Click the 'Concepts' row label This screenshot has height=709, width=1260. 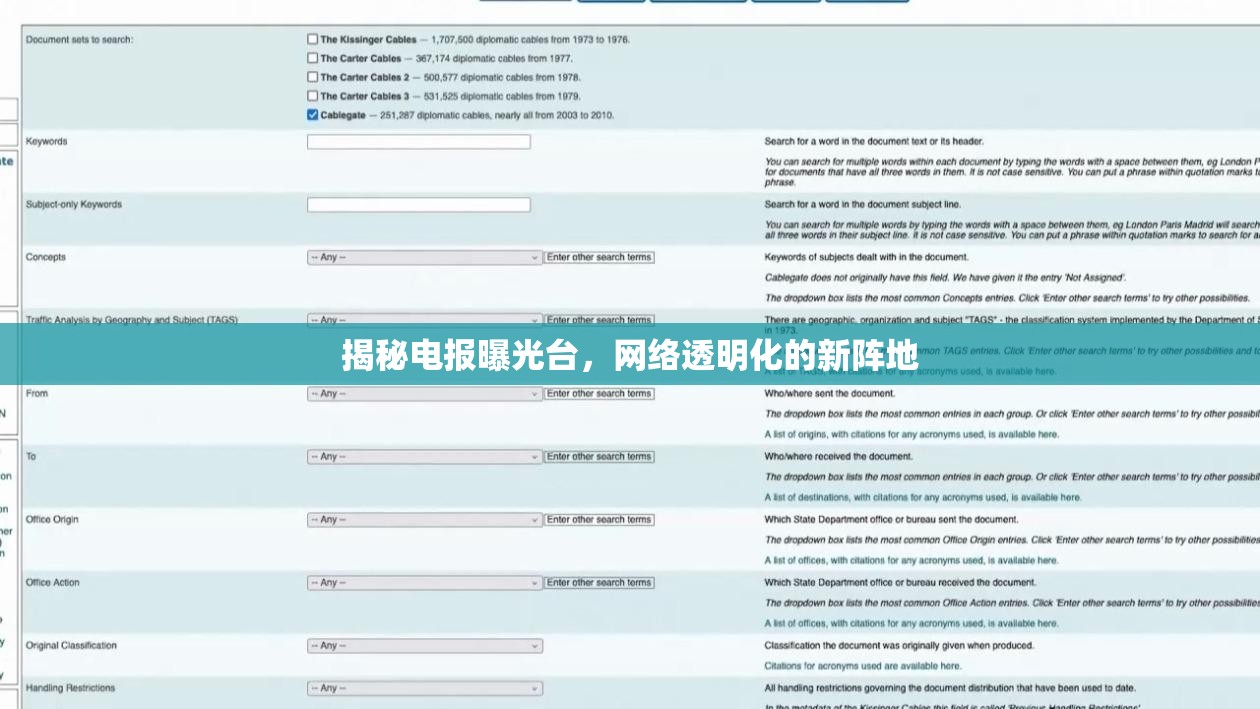[x=46, y=257]
